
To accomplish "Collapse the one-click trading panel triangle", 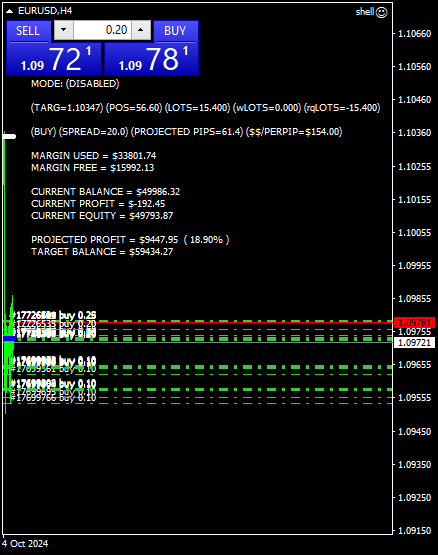I will (x=10, y=11).
